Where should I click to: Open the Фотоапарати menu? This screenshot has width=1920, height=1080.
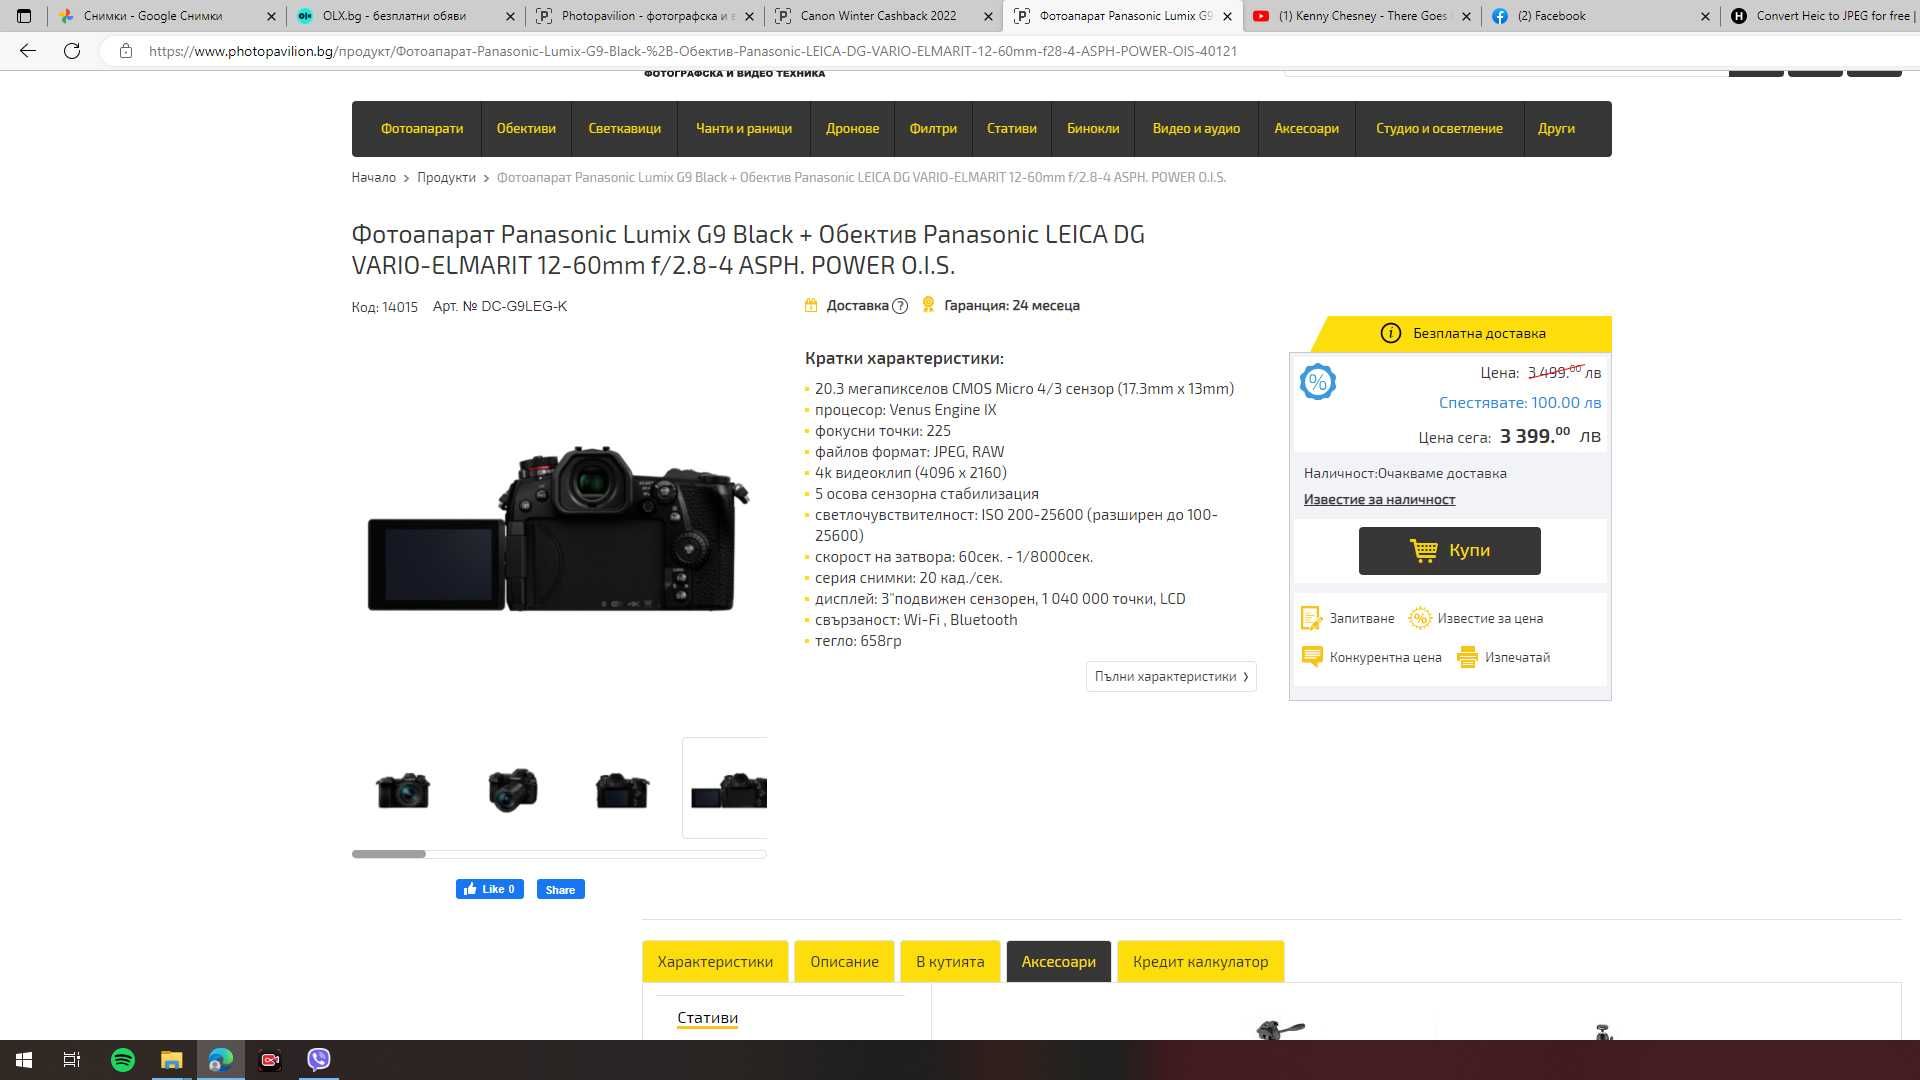point(421,128)
